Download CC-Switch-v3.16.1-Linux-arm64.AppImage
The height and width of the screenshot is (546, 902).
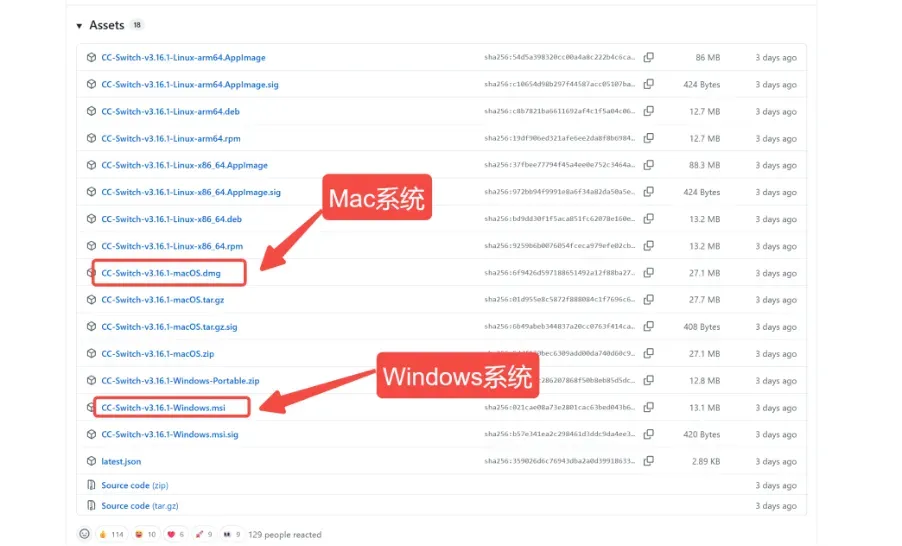coord(184,58)
